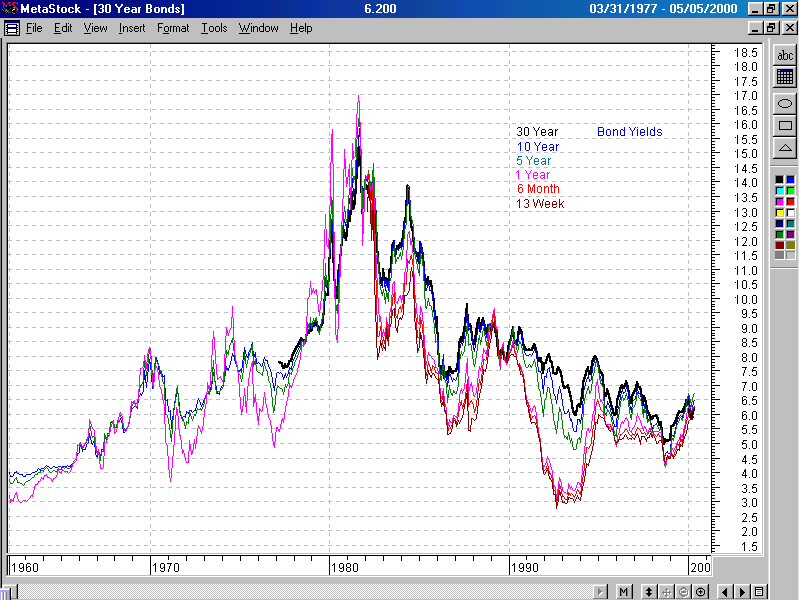Open the chart list icon at bottom right
800x600 pixels.
coord(759,592)
